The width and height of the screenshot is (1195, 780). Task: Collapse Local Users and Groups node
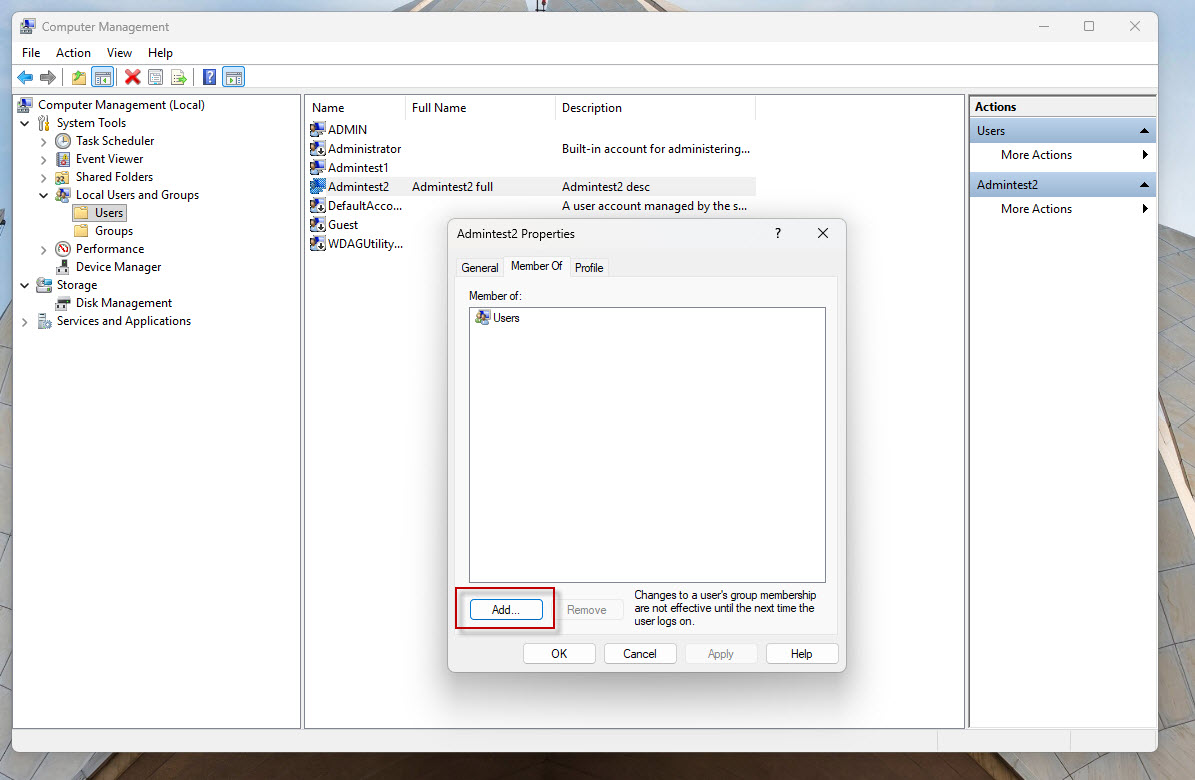43,195
